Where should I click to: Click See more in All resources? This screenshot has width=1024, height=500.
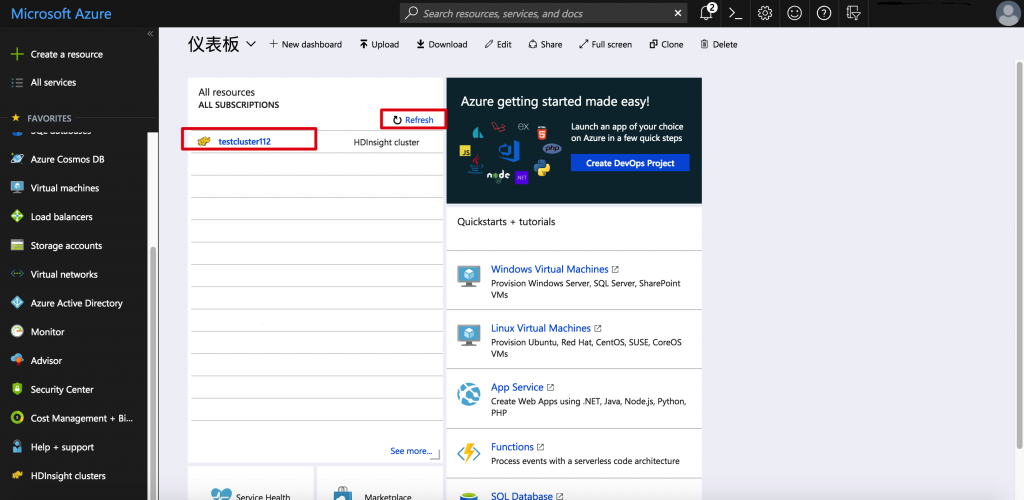[411, 450]
